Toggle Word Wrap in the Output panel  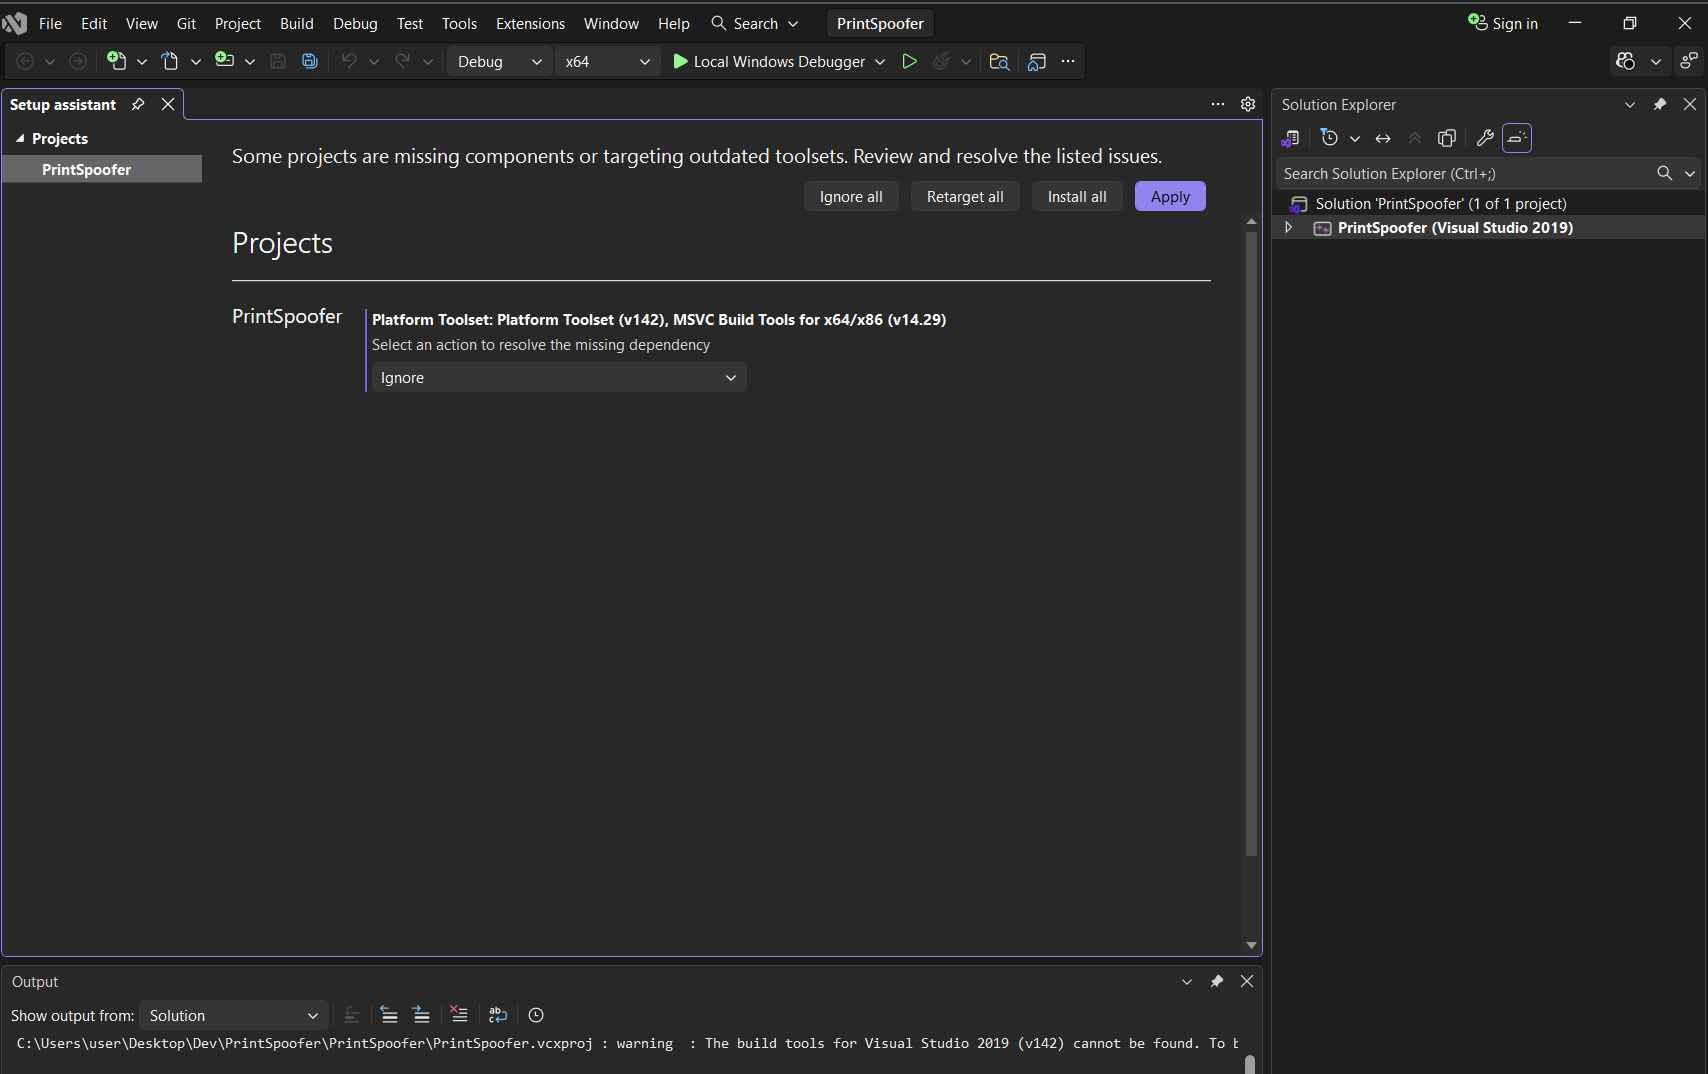point(498,1014)
